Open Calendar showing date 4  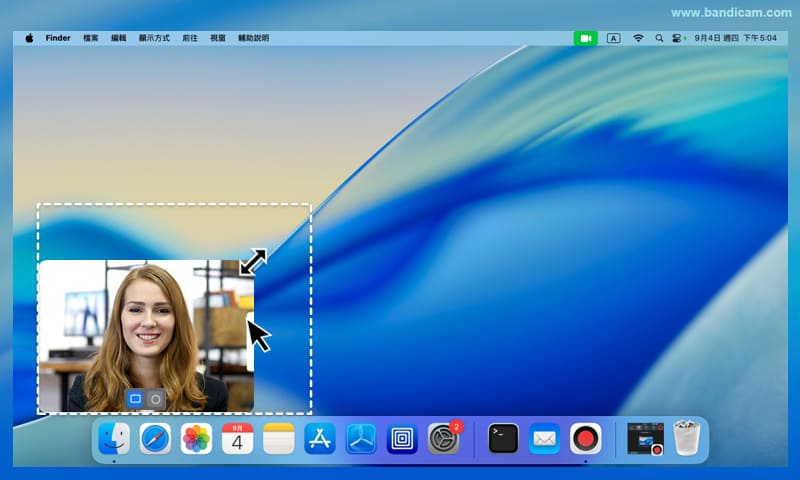[237, 439]
